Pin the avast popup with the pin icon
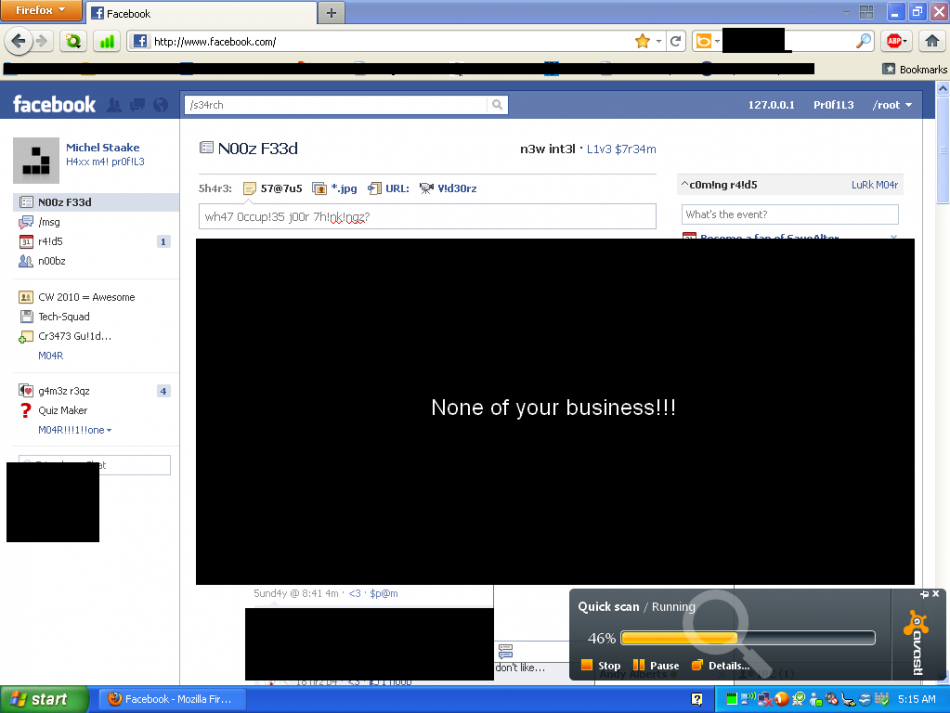 click(924, 594)
